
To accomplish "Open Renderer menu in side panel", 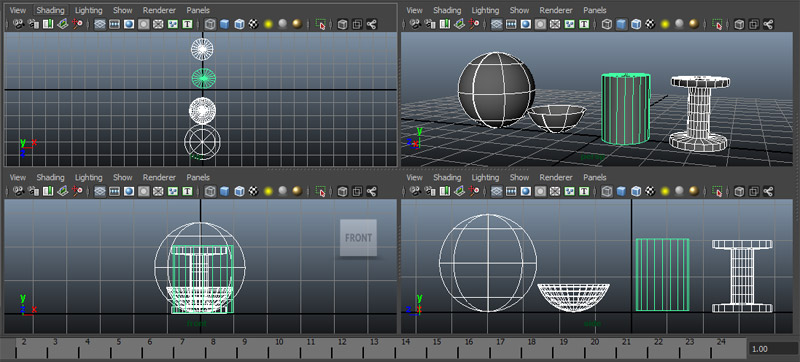I will 556,177.
